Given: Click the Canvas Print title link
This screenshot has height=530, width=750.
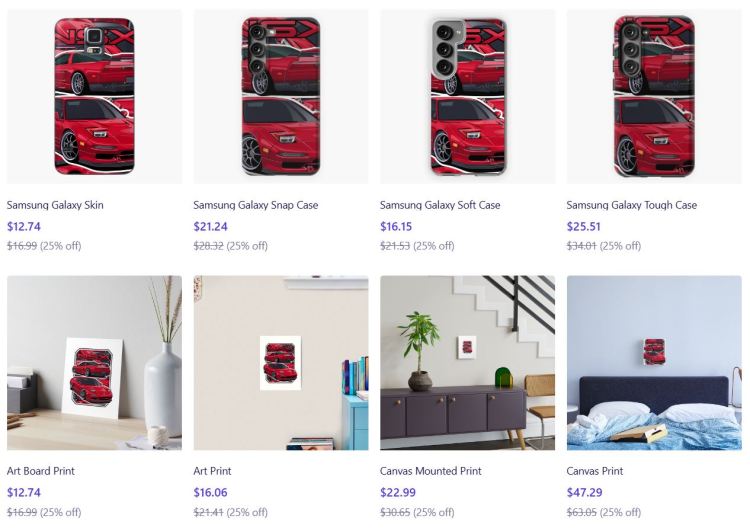Looking at the screenshot, I should coord(595,471).
